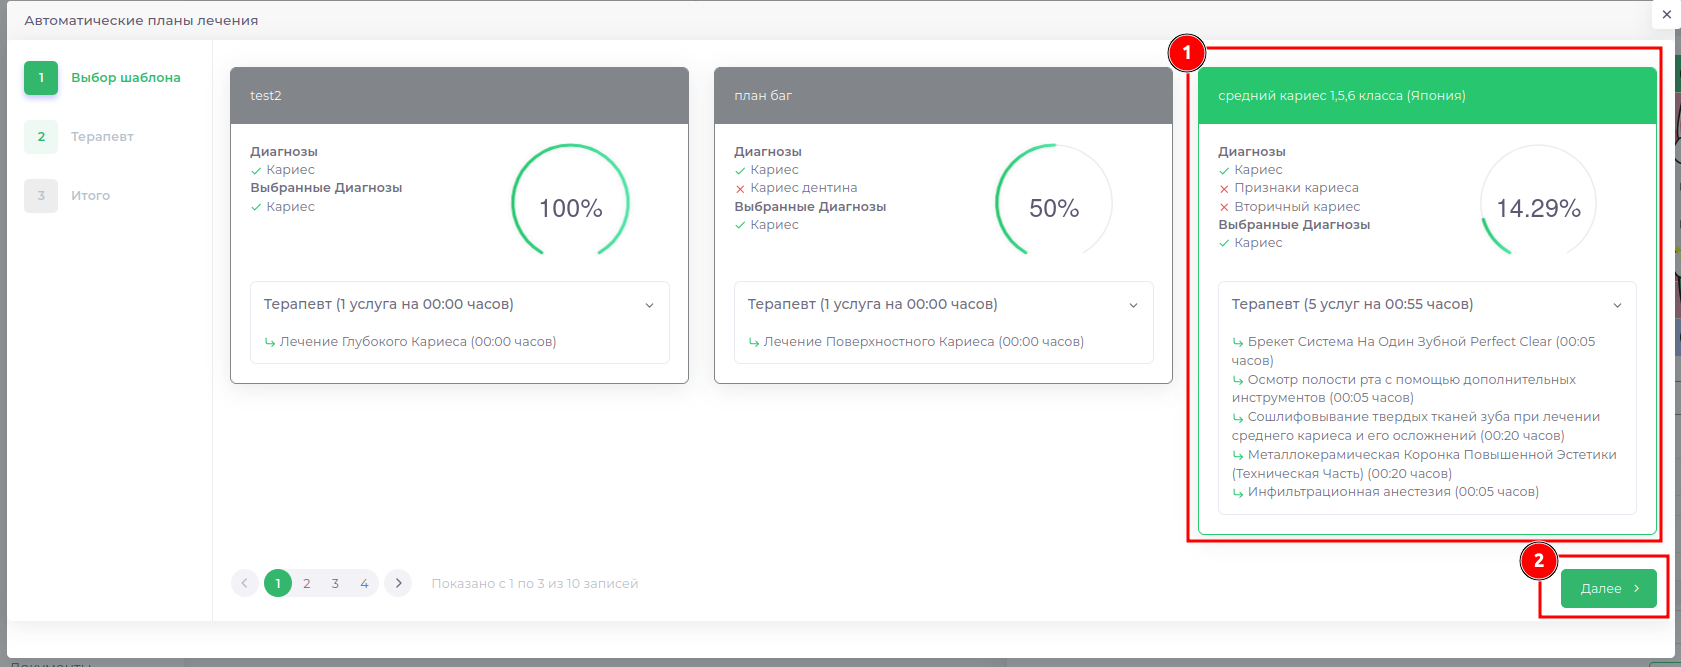The height and width of the screenshot is (667, 1681).
Task: Select средний кариес (Япония) template header
Action: point(1427,96)
